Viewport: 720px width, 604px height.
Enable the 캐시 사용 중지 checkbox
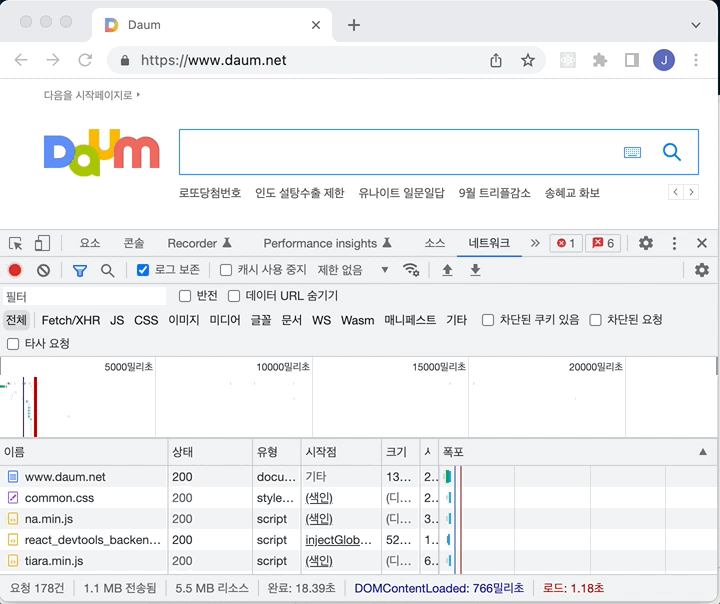coord(225,270)
